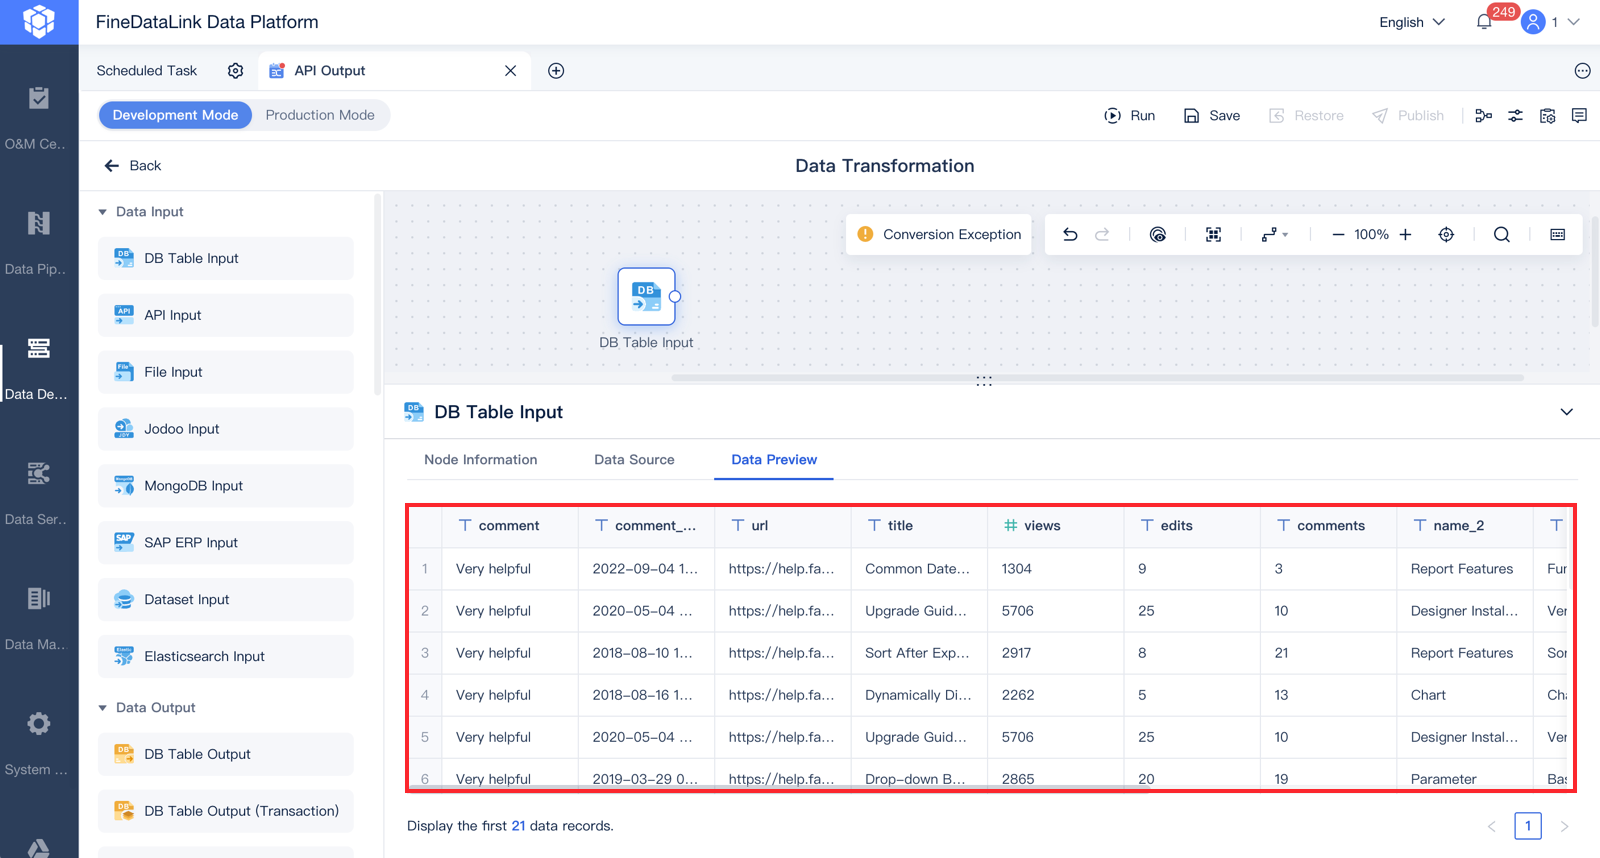Collapse the Data Input section
1600x858 pixels.
[x=103, y=212]
